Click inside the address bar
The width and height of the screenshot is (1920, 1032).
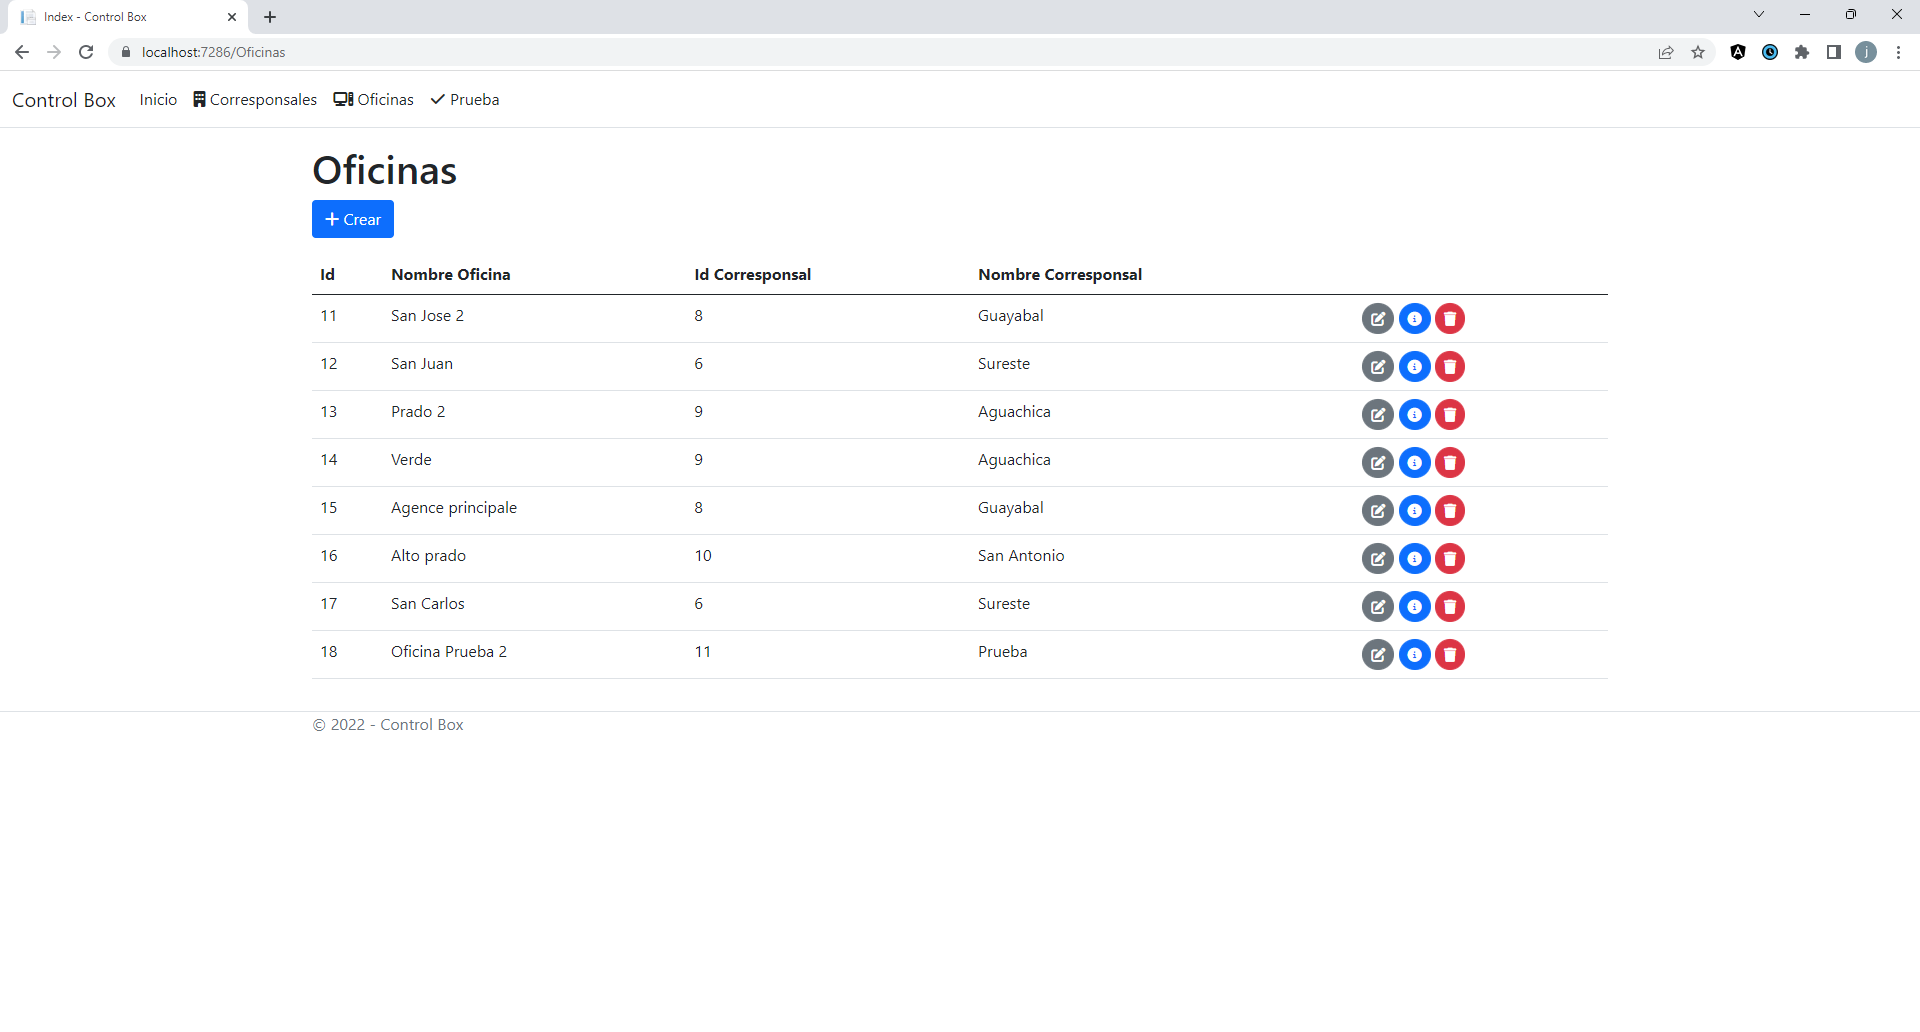400,51
